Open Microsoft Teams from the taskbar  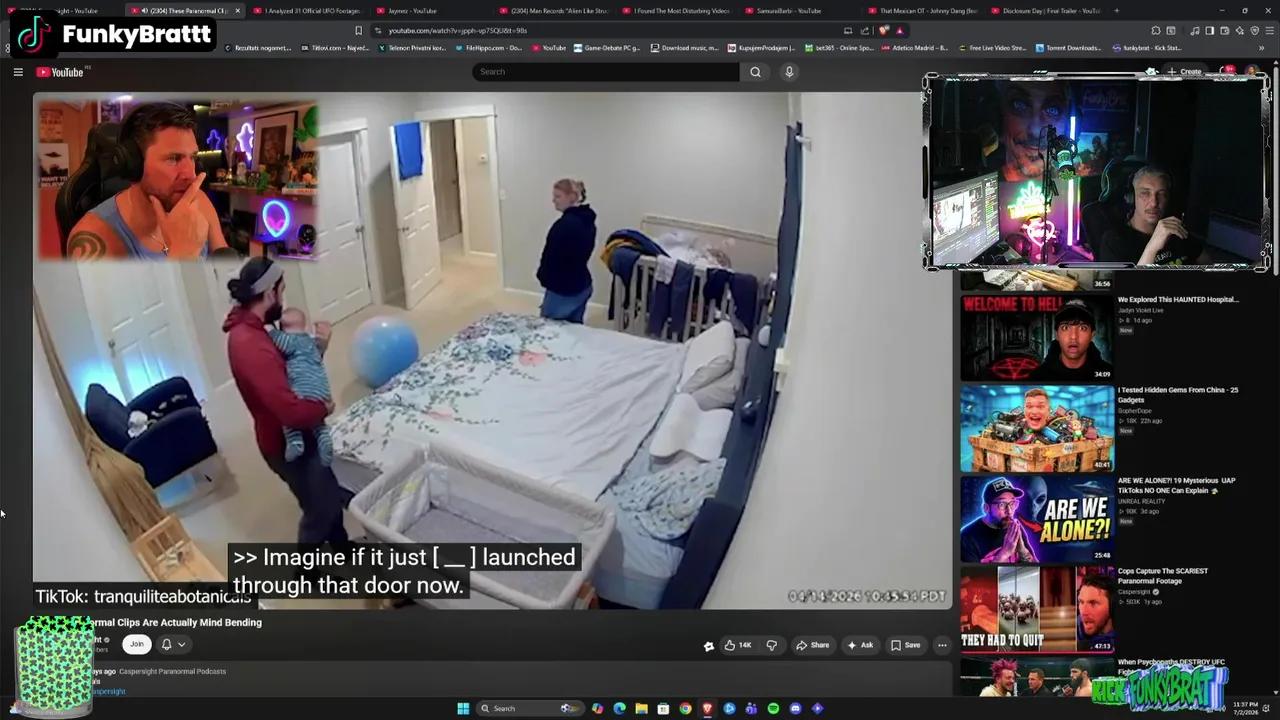point(751,708)
